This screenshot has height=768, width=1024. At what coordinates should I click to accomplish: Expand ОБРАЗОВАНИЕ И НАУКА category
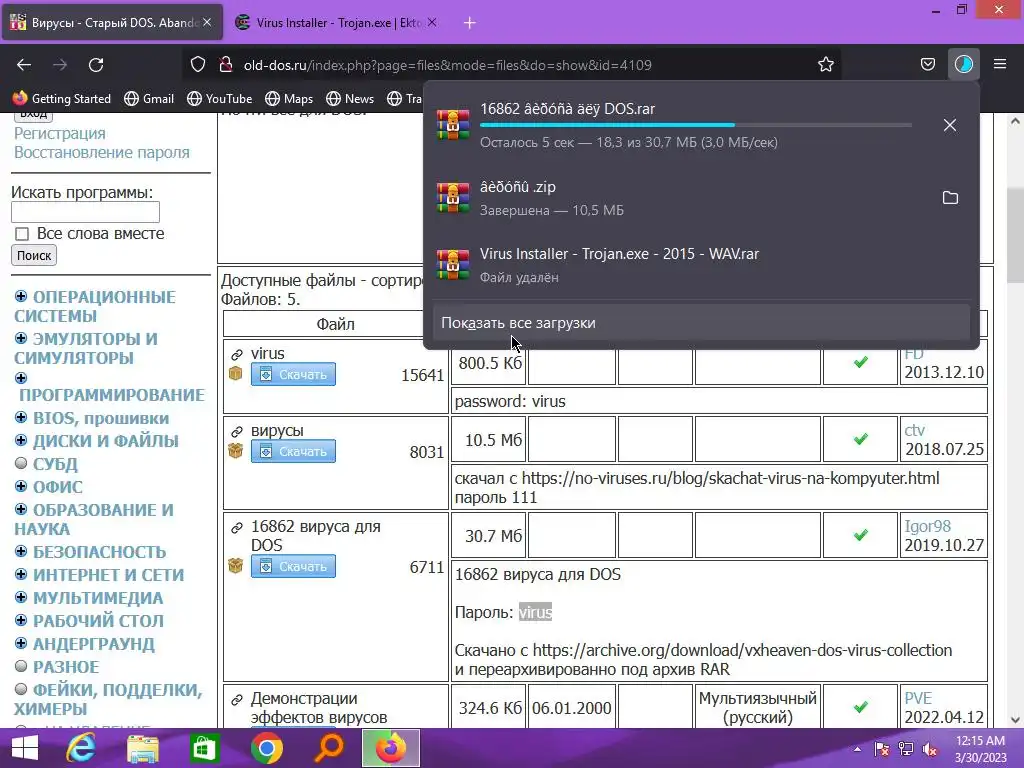point(21,509)
